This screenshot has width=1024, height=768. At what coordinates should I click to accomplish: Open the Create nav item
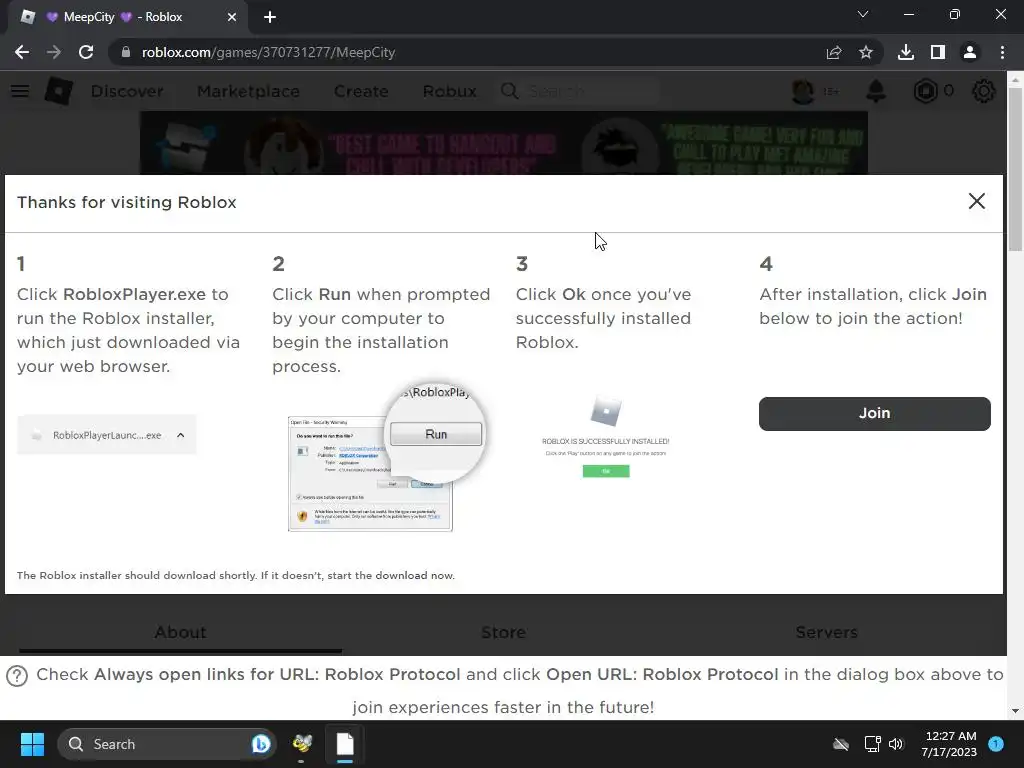pos(361,91)
